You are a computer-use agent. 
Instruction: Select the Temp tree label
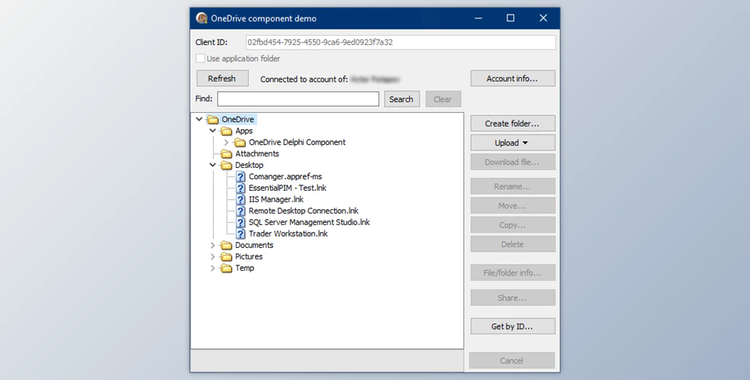click(244, 268)
